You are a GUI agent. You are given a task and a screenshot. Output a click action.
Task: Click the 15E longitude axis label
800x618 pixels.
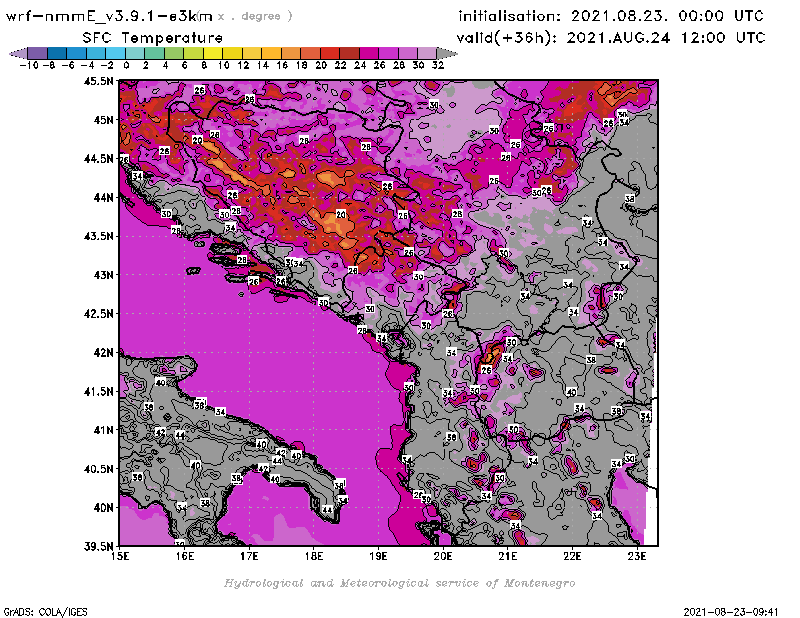pos(120,556)
